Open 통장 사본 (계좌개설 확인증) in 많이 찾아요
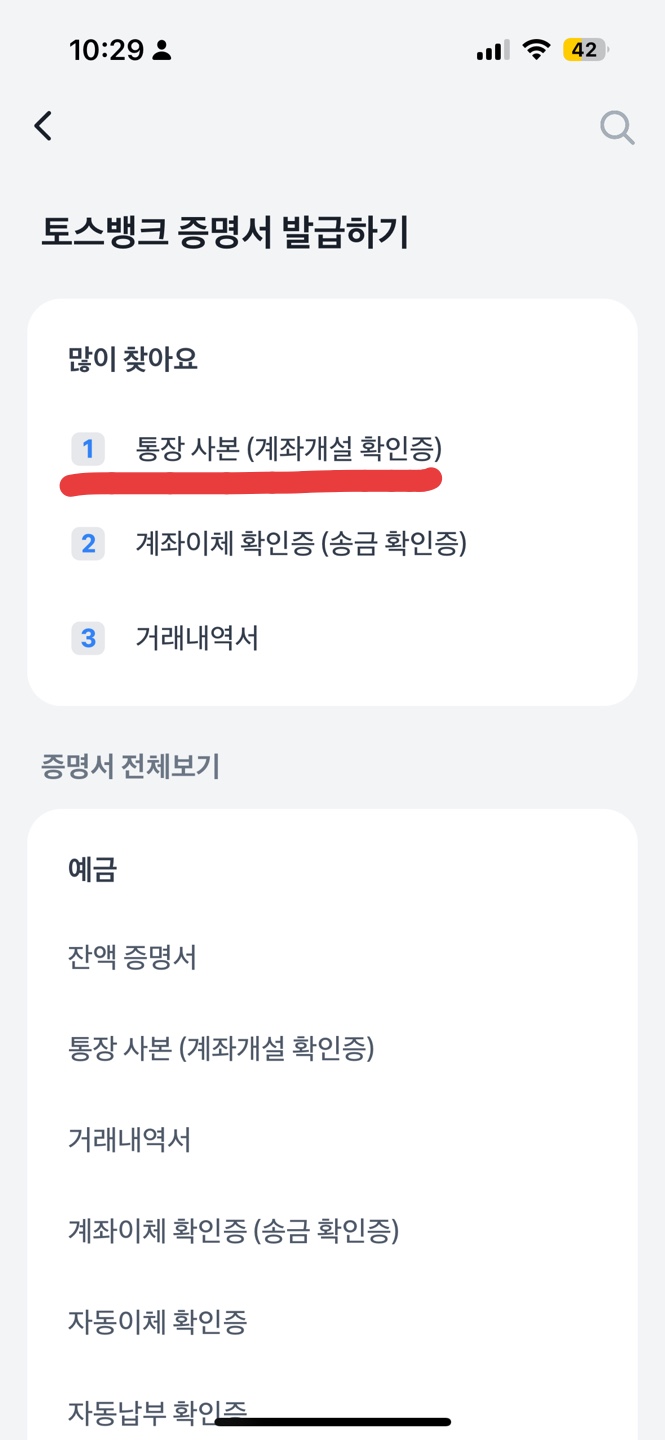The image size is (665, 1440). (289, 449)
